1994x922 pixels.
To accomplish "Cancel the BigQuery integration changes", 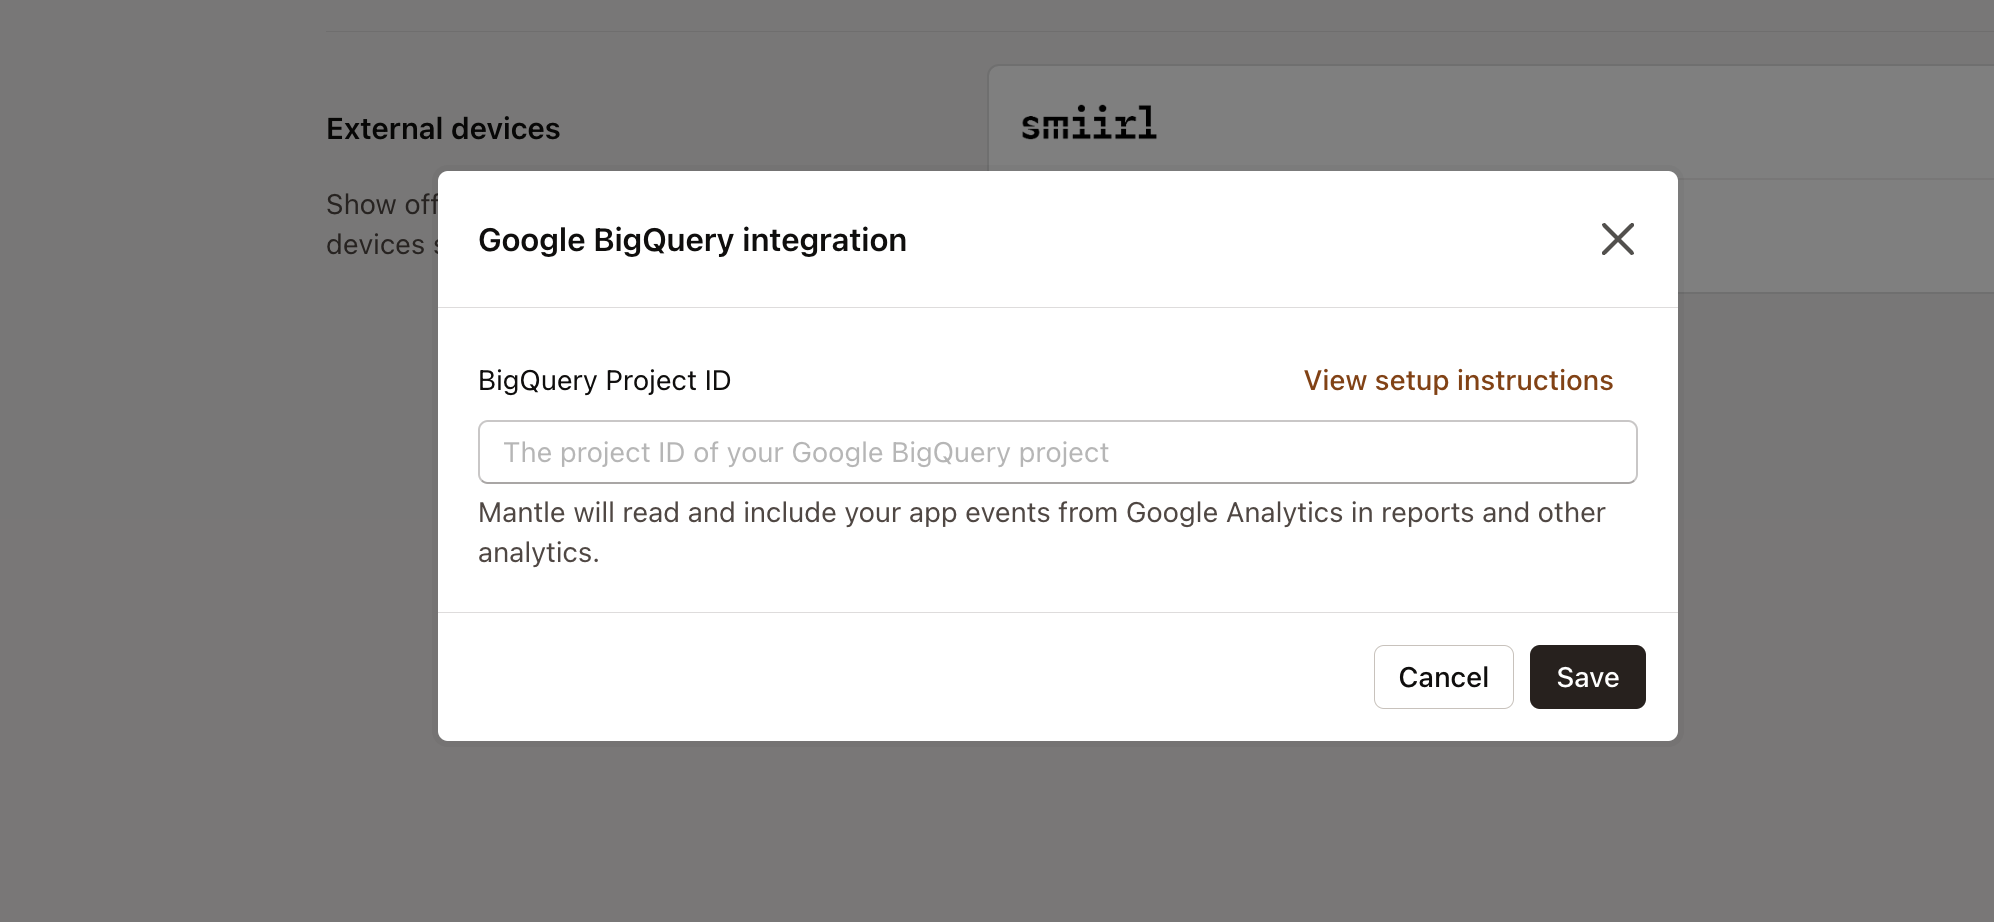I will [1443, 677].
